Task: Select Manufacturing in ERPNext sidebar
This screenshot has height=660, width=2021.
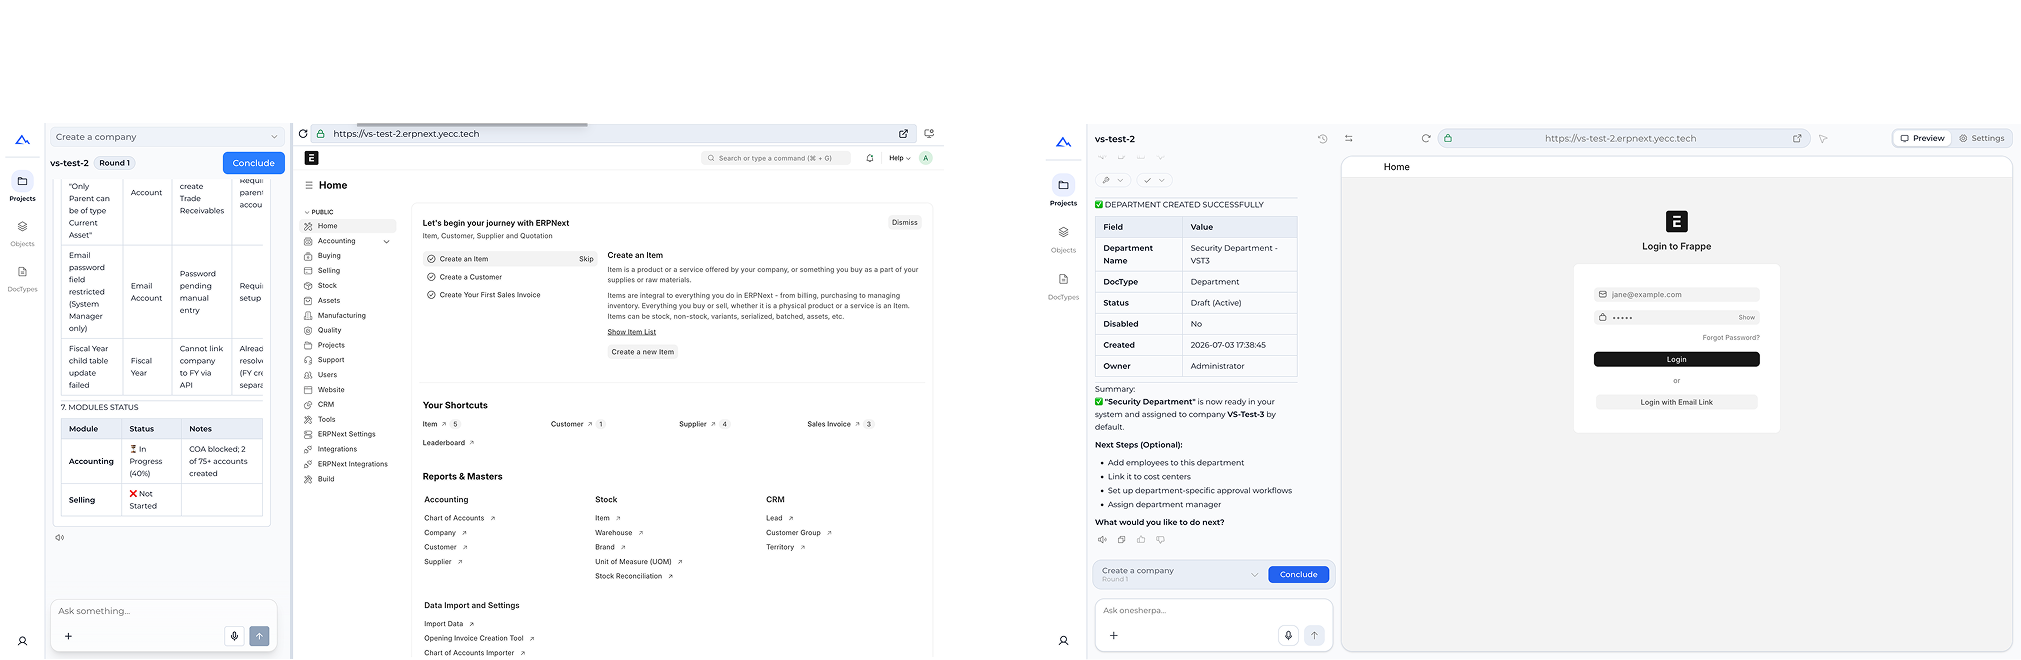Action: tap(342, 316)
